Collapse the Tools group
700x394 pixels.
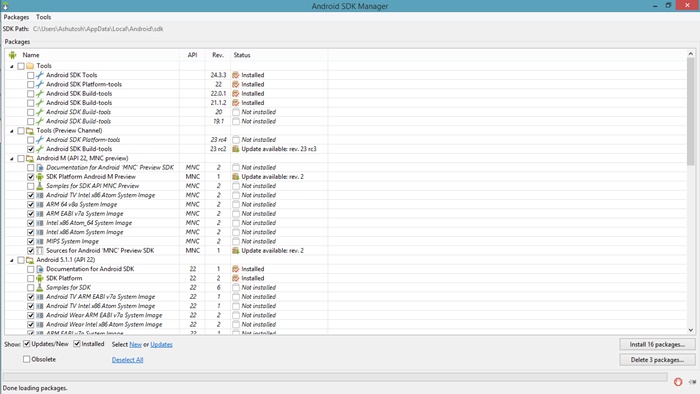click(x=12, y=66)
